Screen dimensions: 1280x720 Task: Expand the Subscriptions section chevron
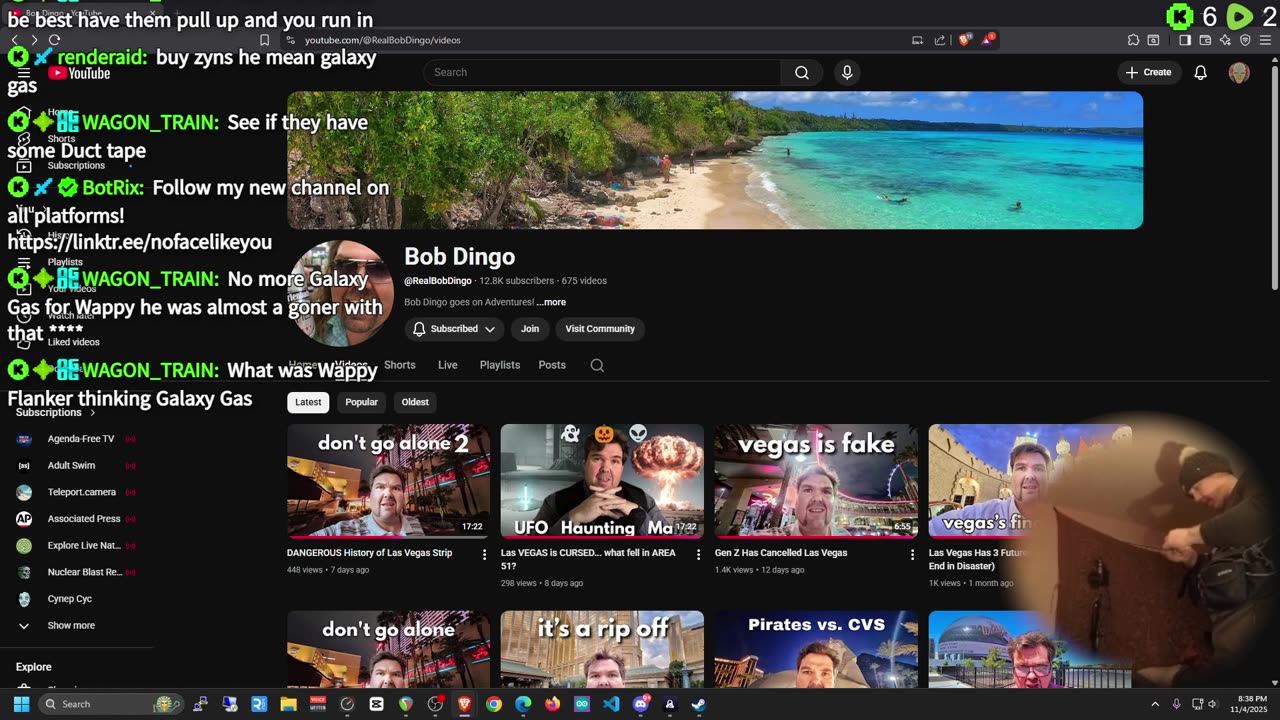(x=93, y=412)
